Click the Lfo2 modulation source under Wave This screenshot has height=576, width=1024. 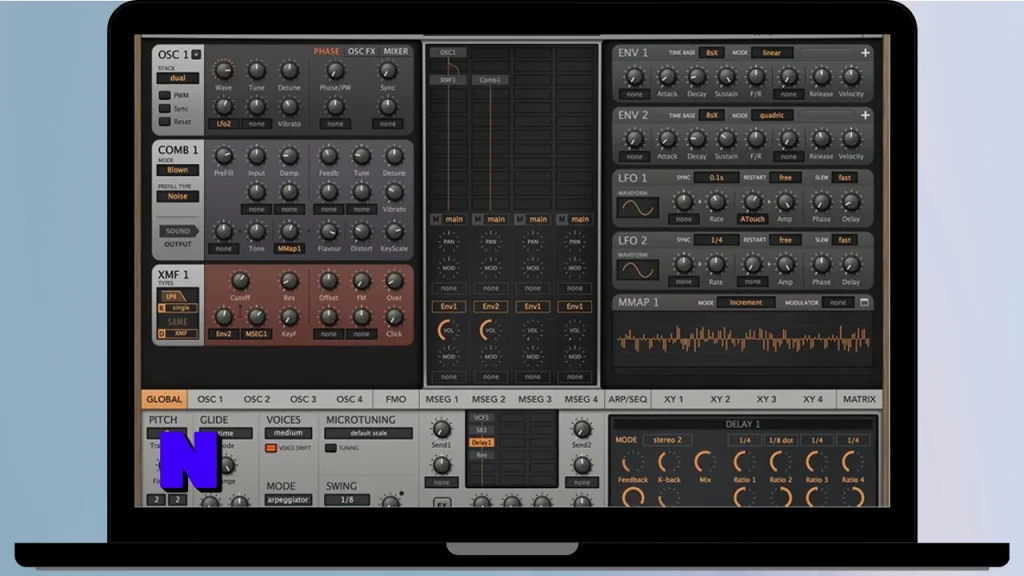tap(223, 124)
